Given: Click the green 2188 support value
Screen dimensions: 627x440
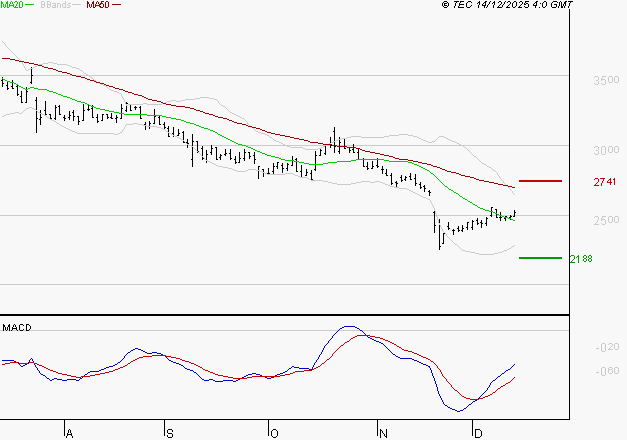Looking at the screenshot, I should click(581, 259).
